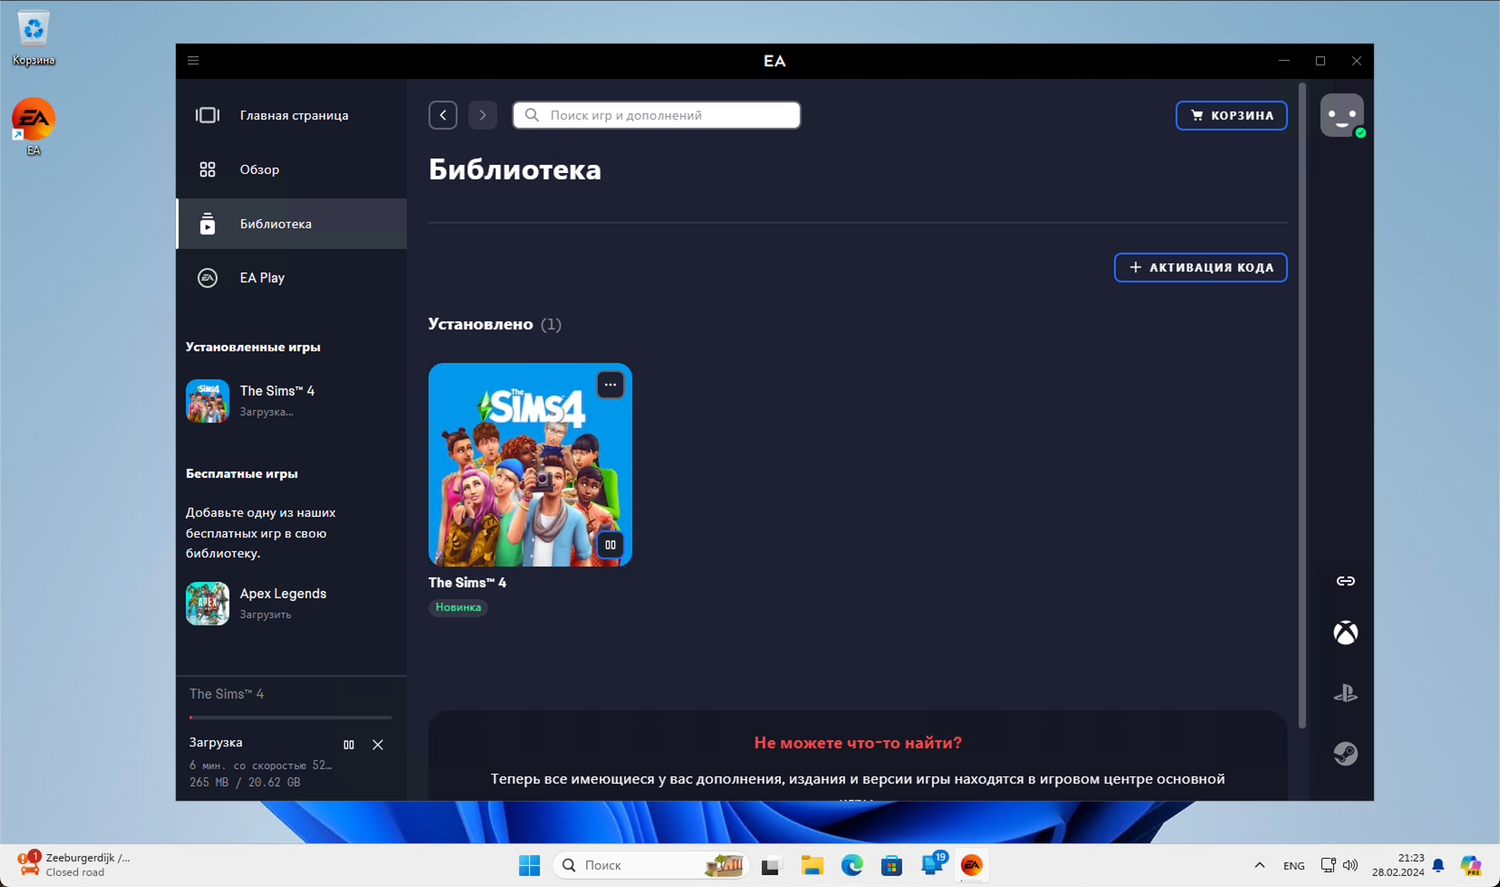The image size is (1500, 887).
Task: Click the Xbox icon in the right panel
Action: (1346, 633)
